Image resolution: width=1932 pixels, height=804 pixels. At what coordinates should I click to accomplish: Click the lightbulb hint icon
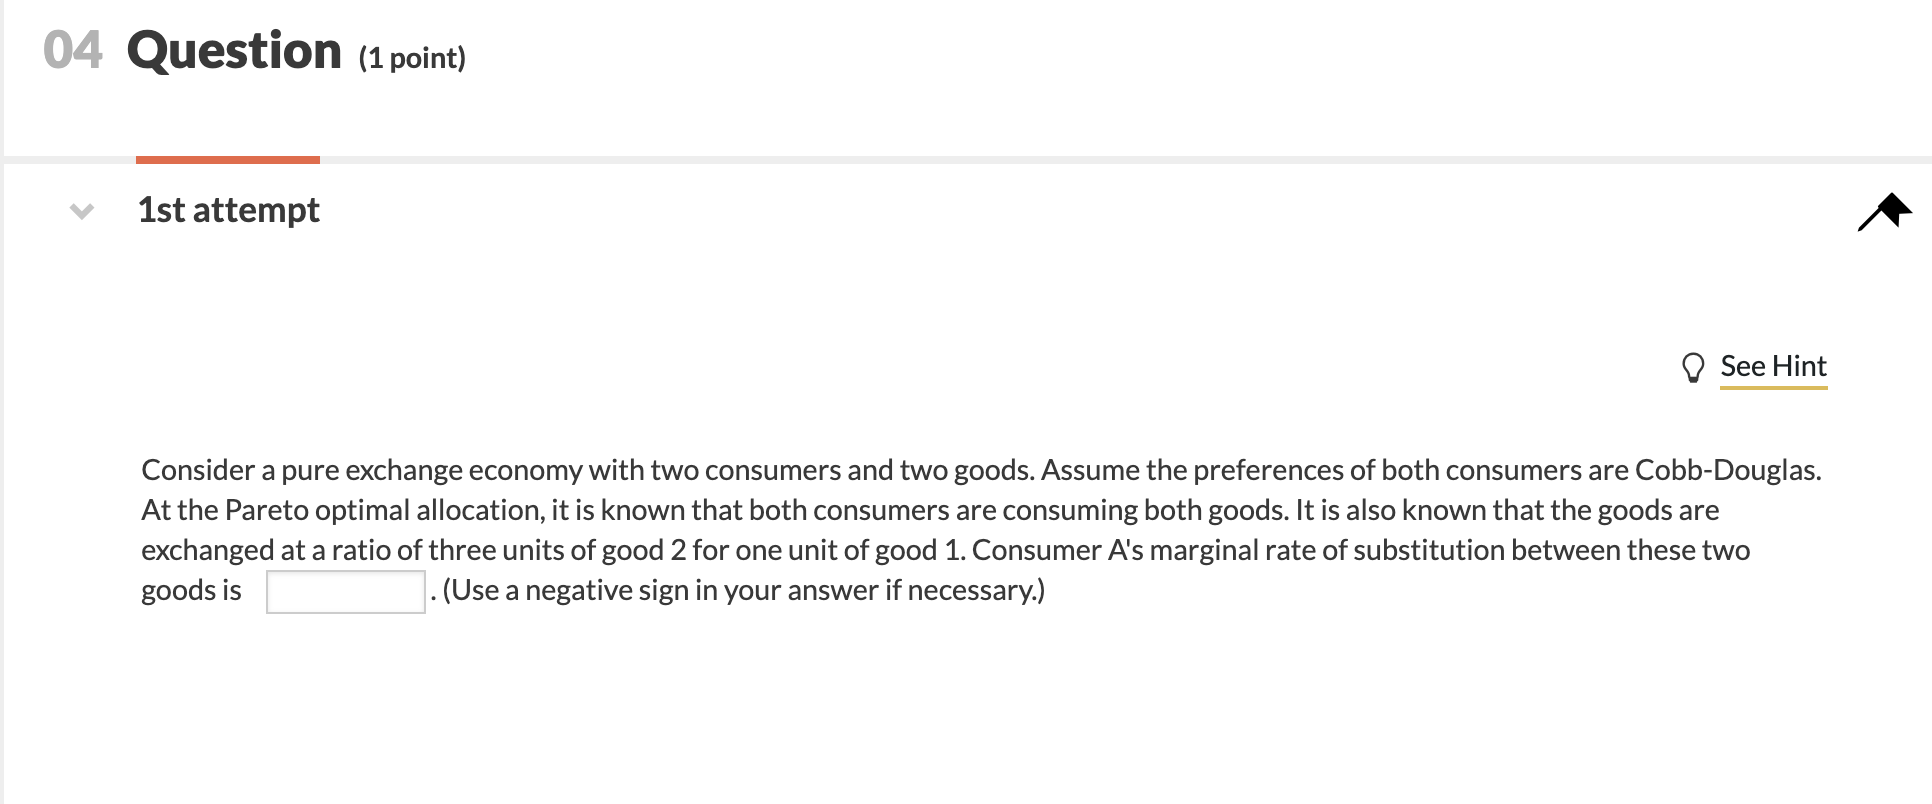(x=1693, y=368)
